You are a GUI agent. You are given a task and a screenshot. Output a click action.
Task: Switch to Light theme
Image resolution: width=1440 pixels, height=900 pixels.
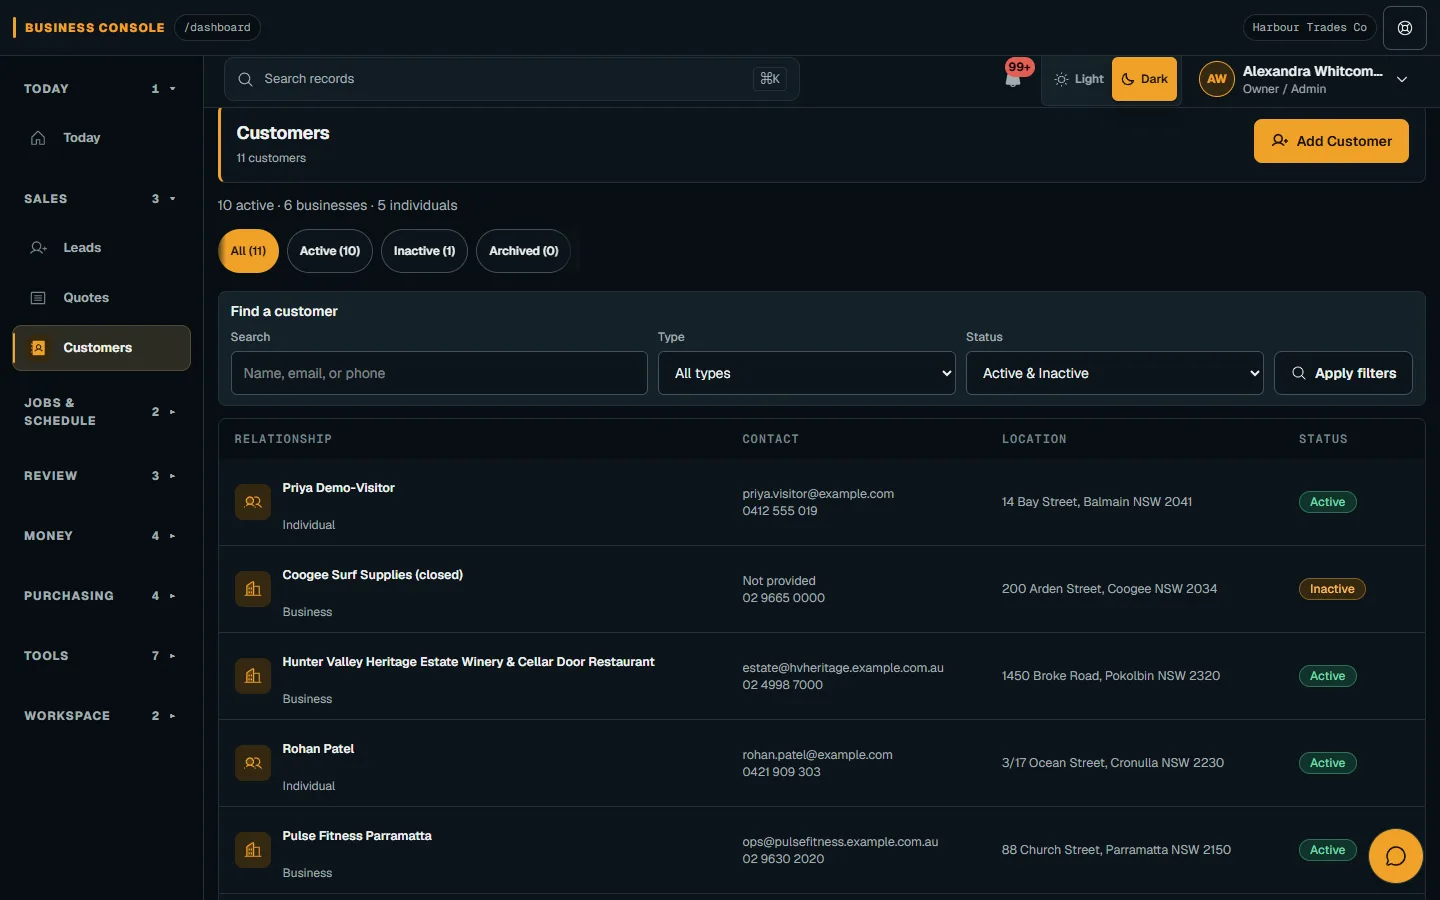(x=1079, y=79)
